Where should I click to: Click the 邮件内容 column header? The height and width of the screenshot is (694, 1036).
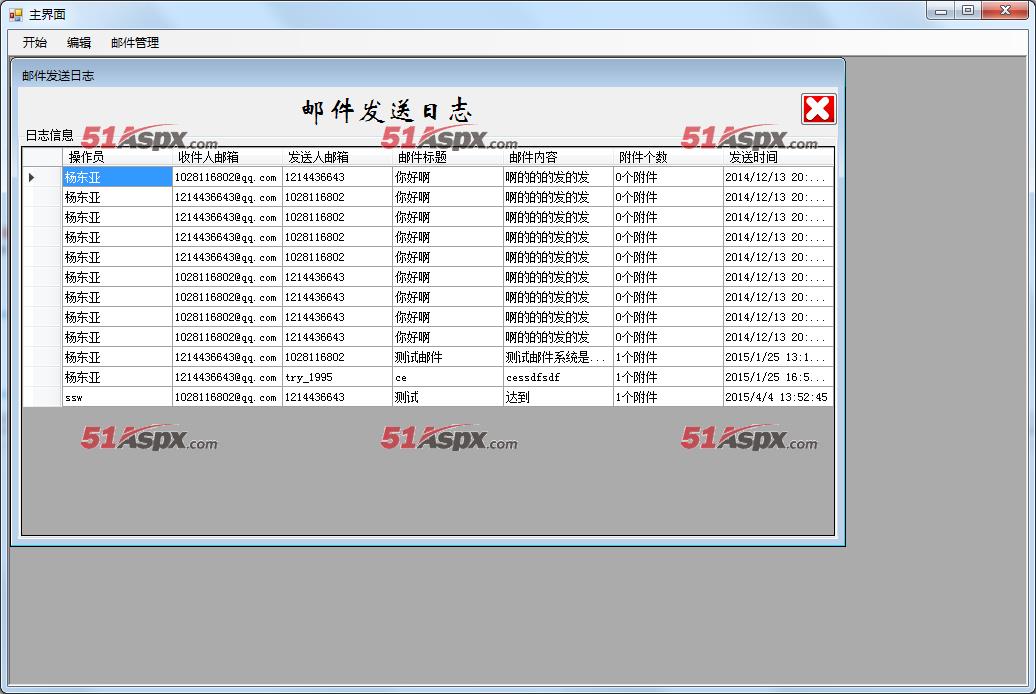557,157
